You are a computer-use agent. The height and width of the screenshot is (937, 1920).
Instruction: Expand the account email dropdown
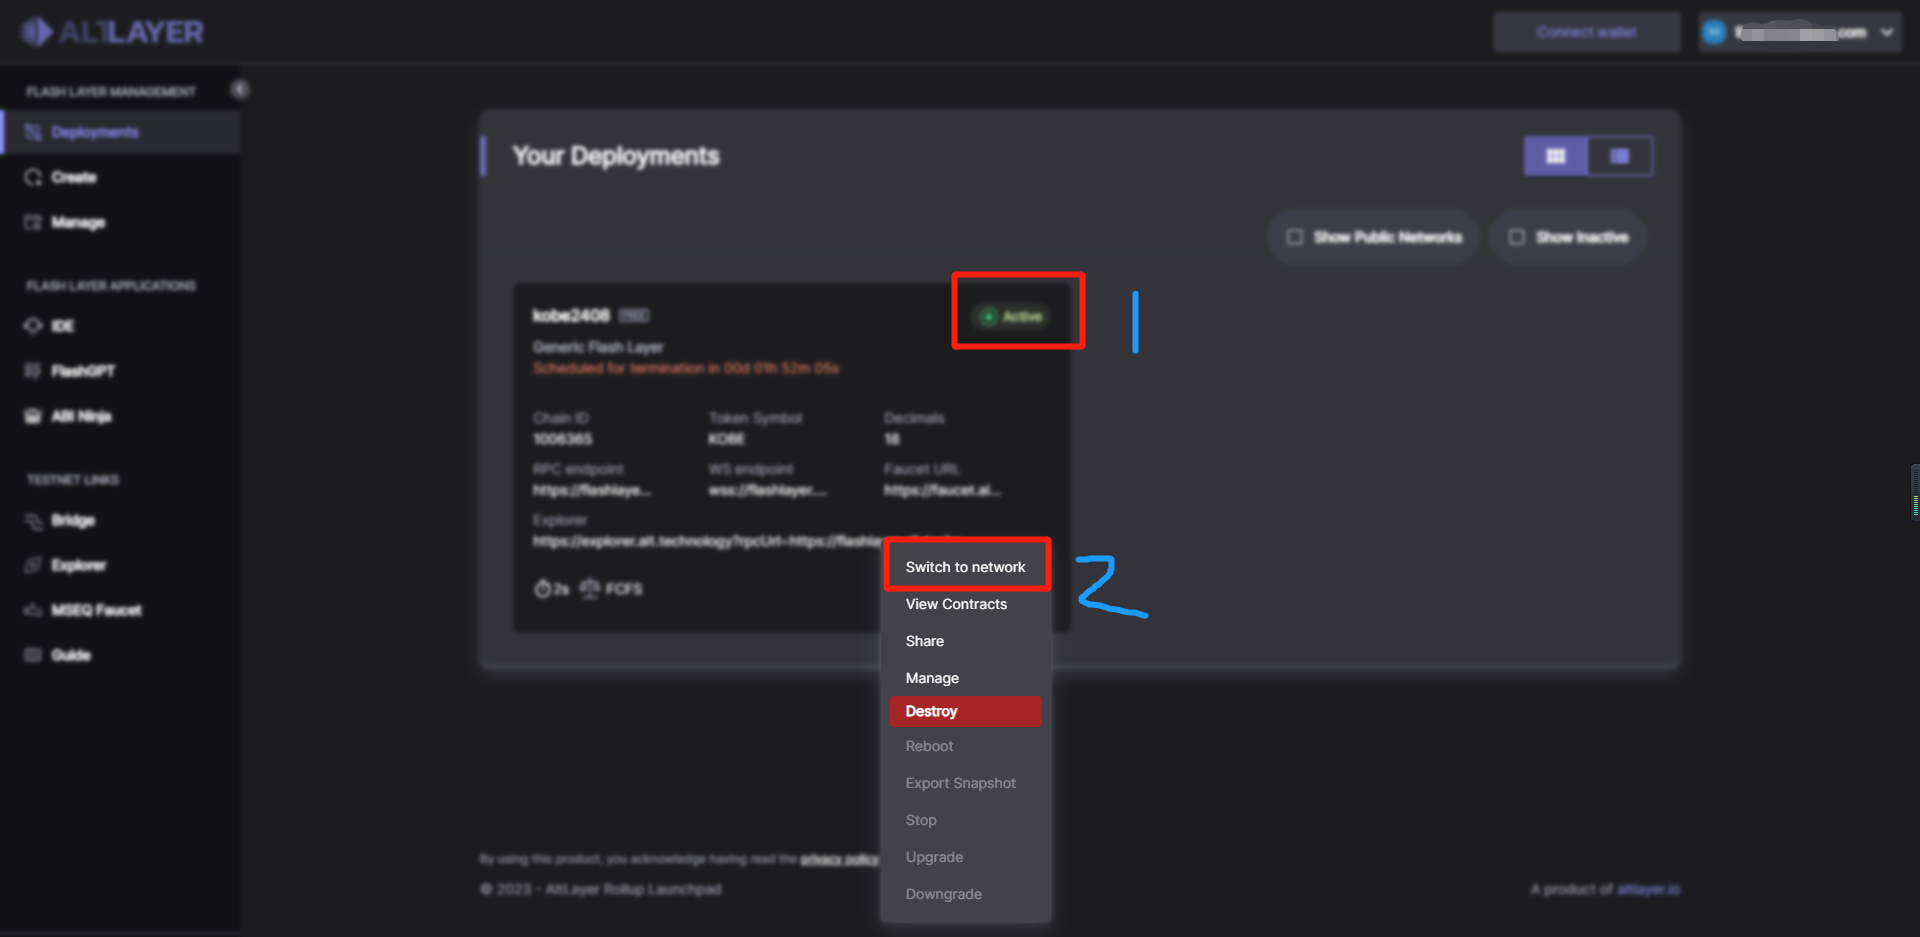coord(1886,32)
